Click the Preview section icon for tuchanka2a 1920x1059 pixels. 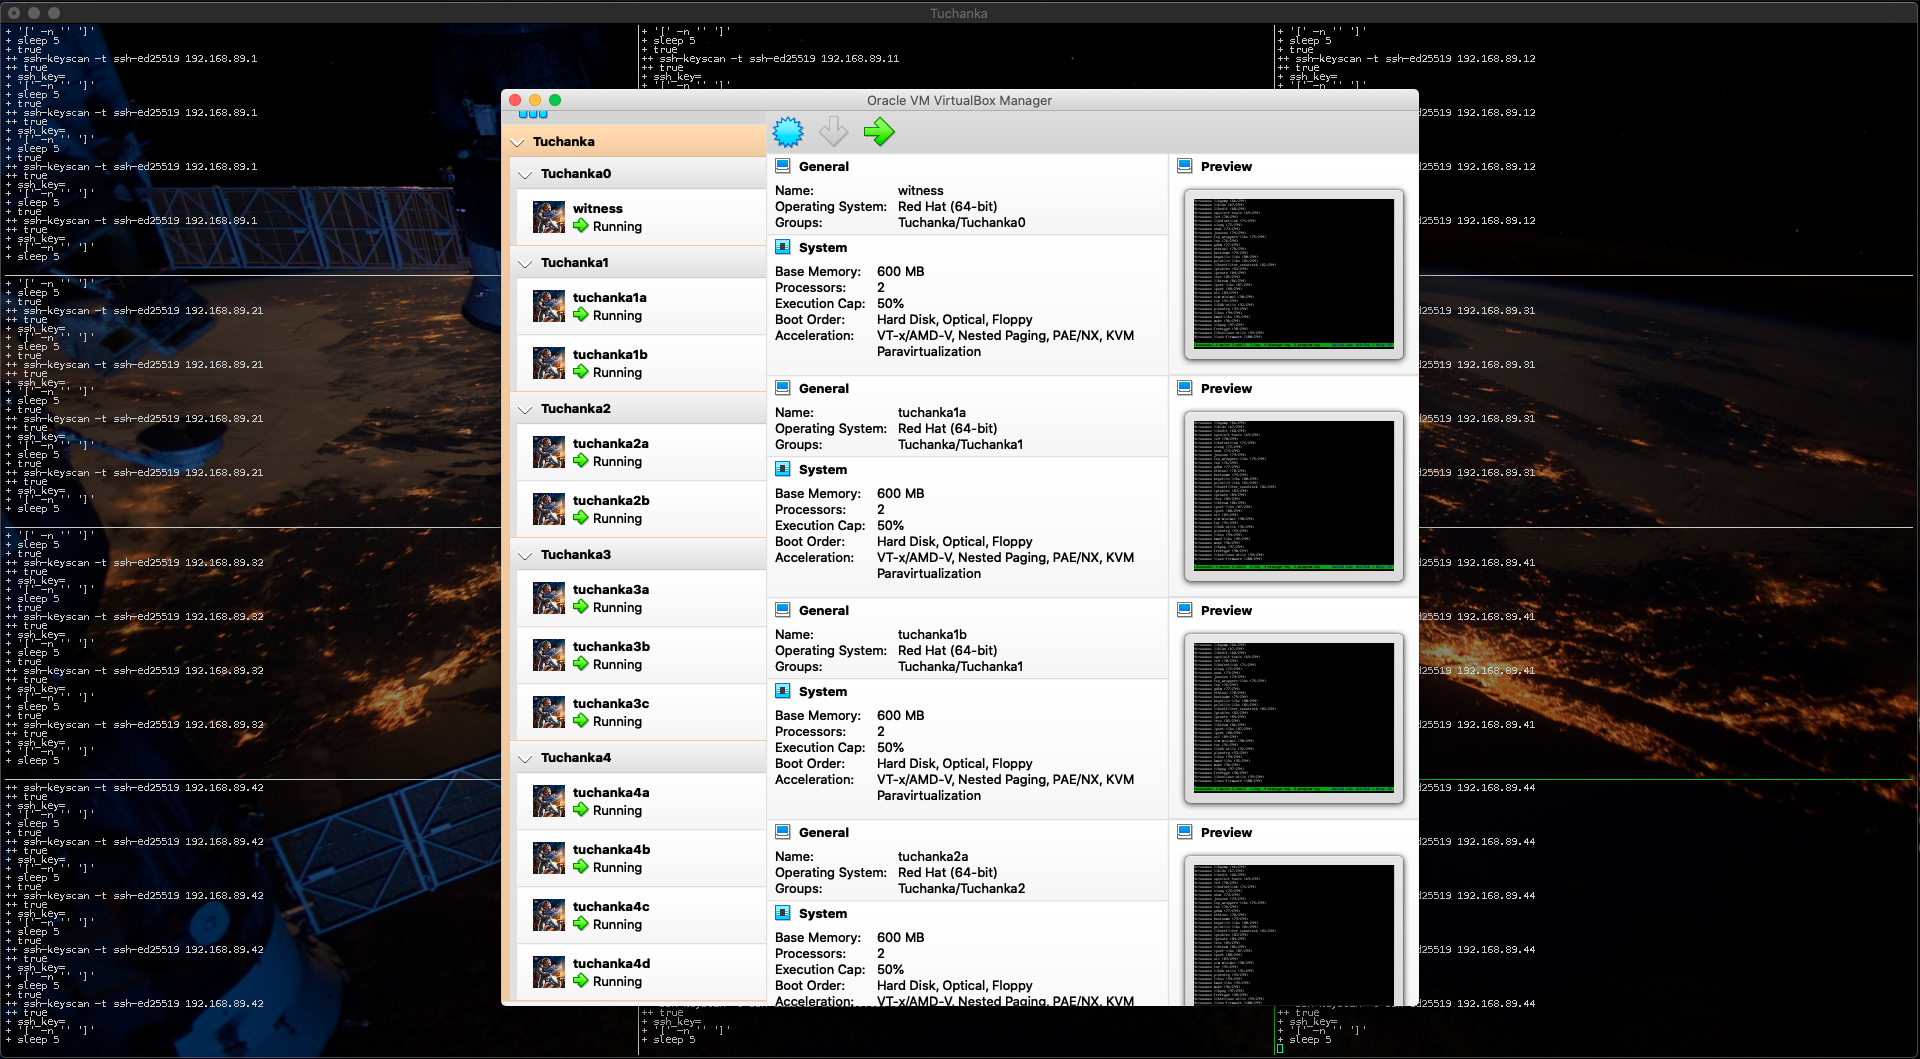coord(1185,832)
